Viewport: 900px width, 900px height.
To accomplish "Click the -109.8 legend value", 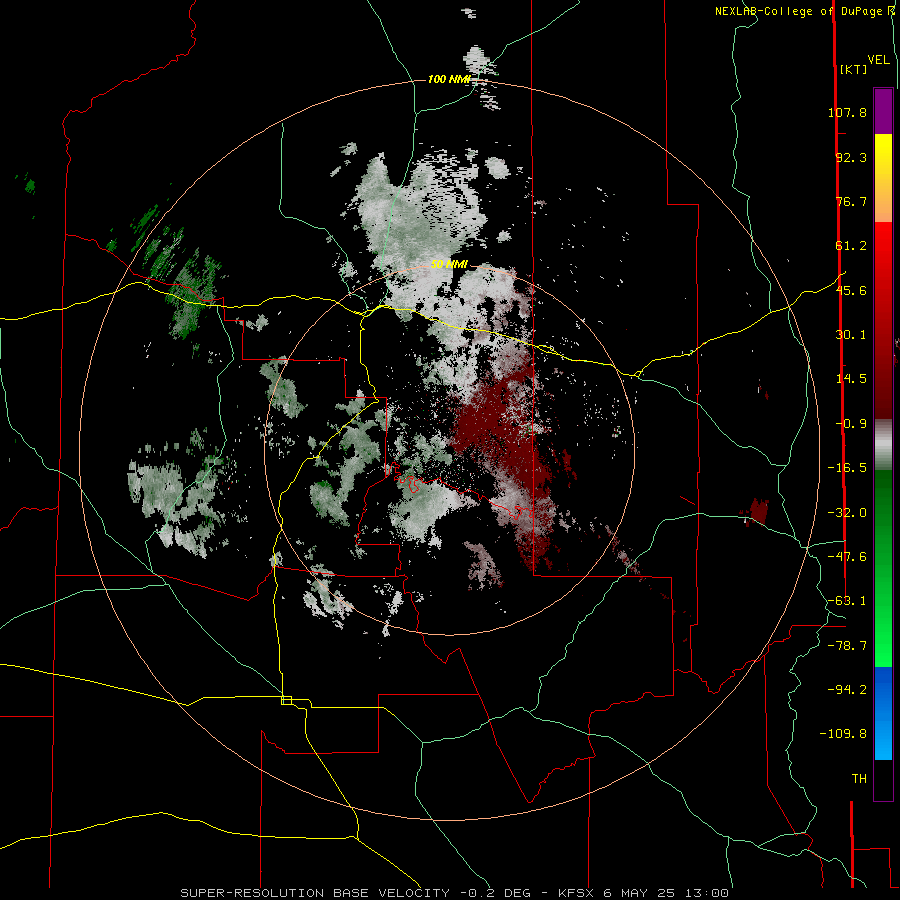I will (843, 734).
